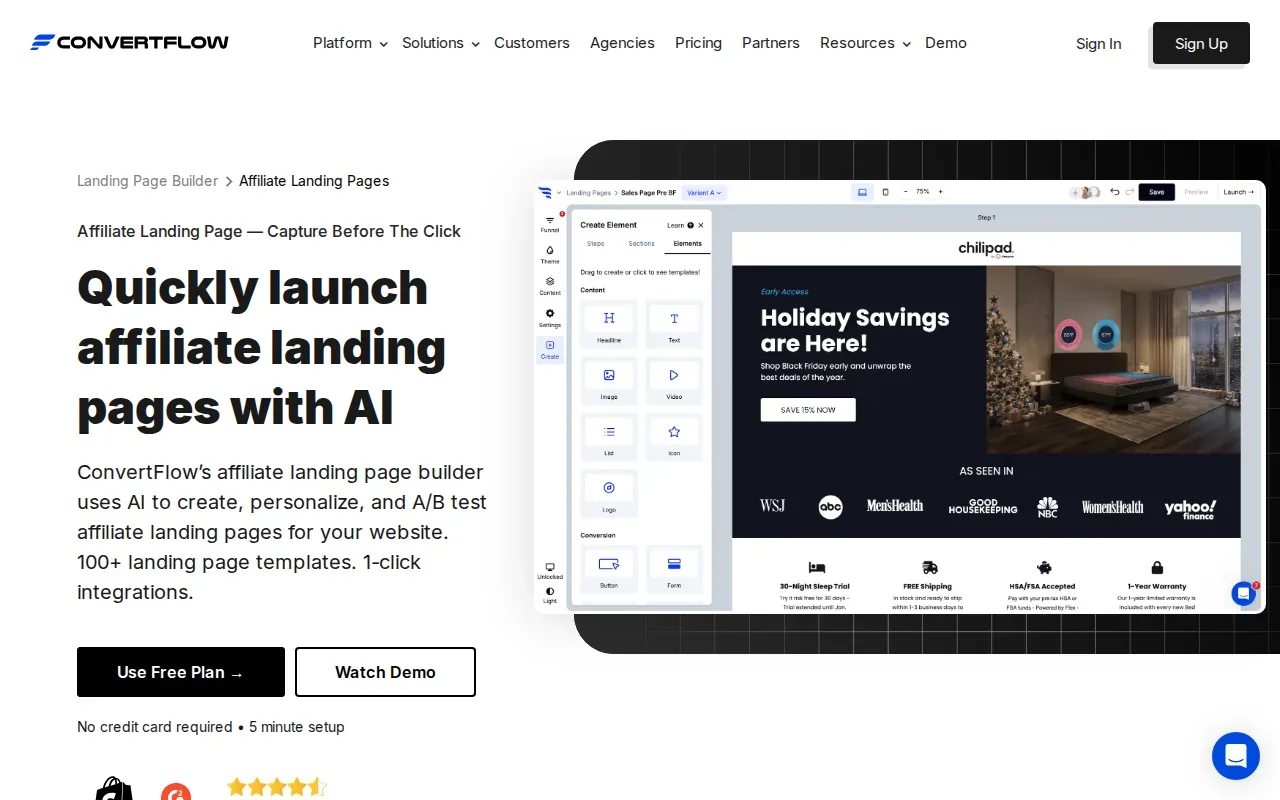
Task: Follow the Sign In link
Action: click(x=1098, y=43)
